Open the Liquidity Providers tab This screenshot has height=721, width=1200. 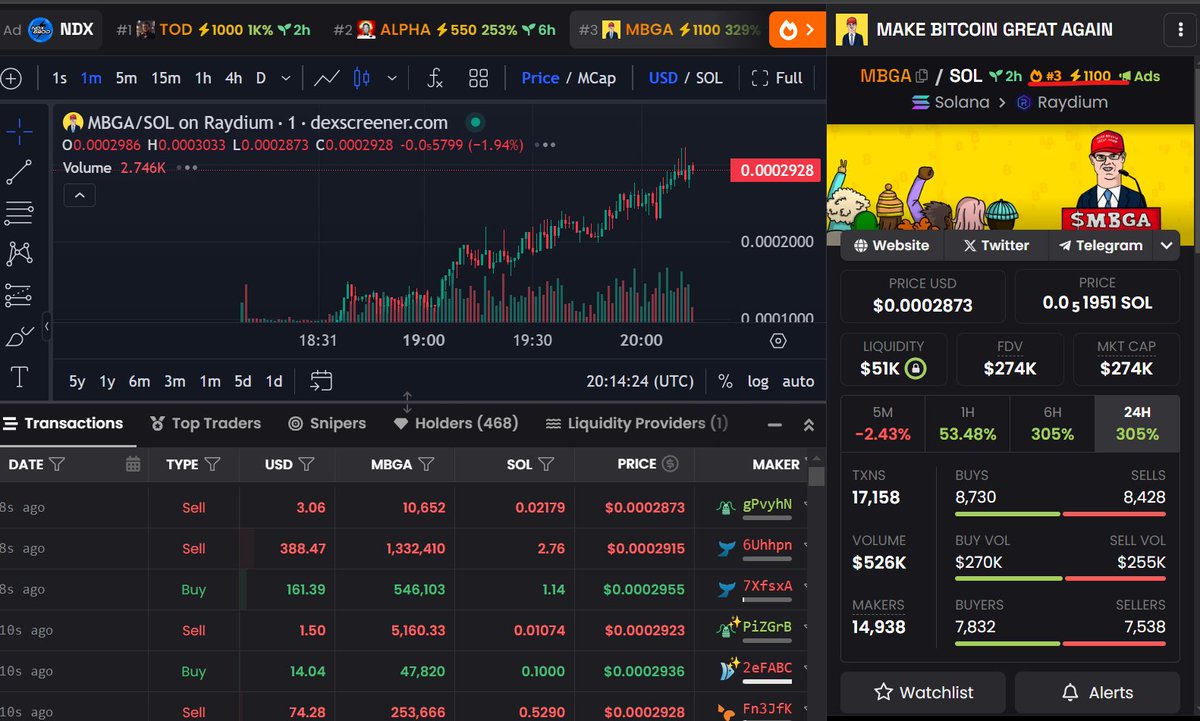tap(636, 423)
